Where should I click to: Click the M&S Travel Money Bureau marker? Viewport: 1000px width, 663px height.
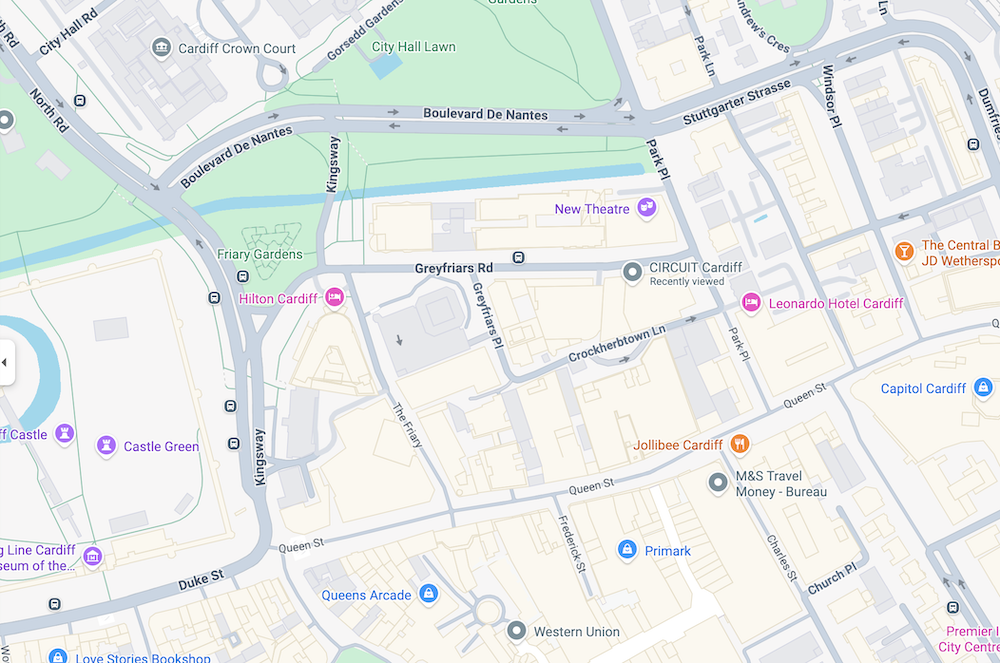(717, 483)
